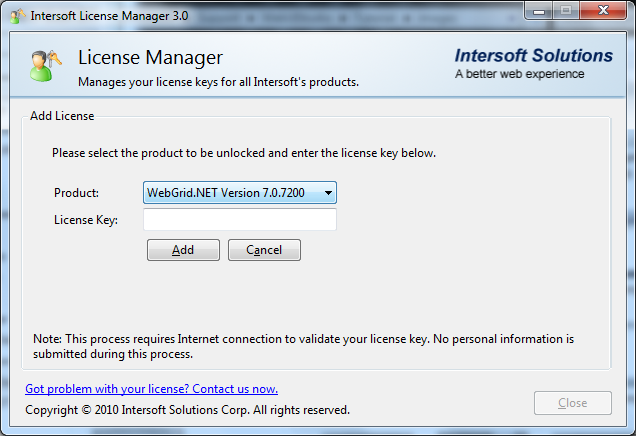
Task: Maximize the License Manager window
Action: [564, 13]
